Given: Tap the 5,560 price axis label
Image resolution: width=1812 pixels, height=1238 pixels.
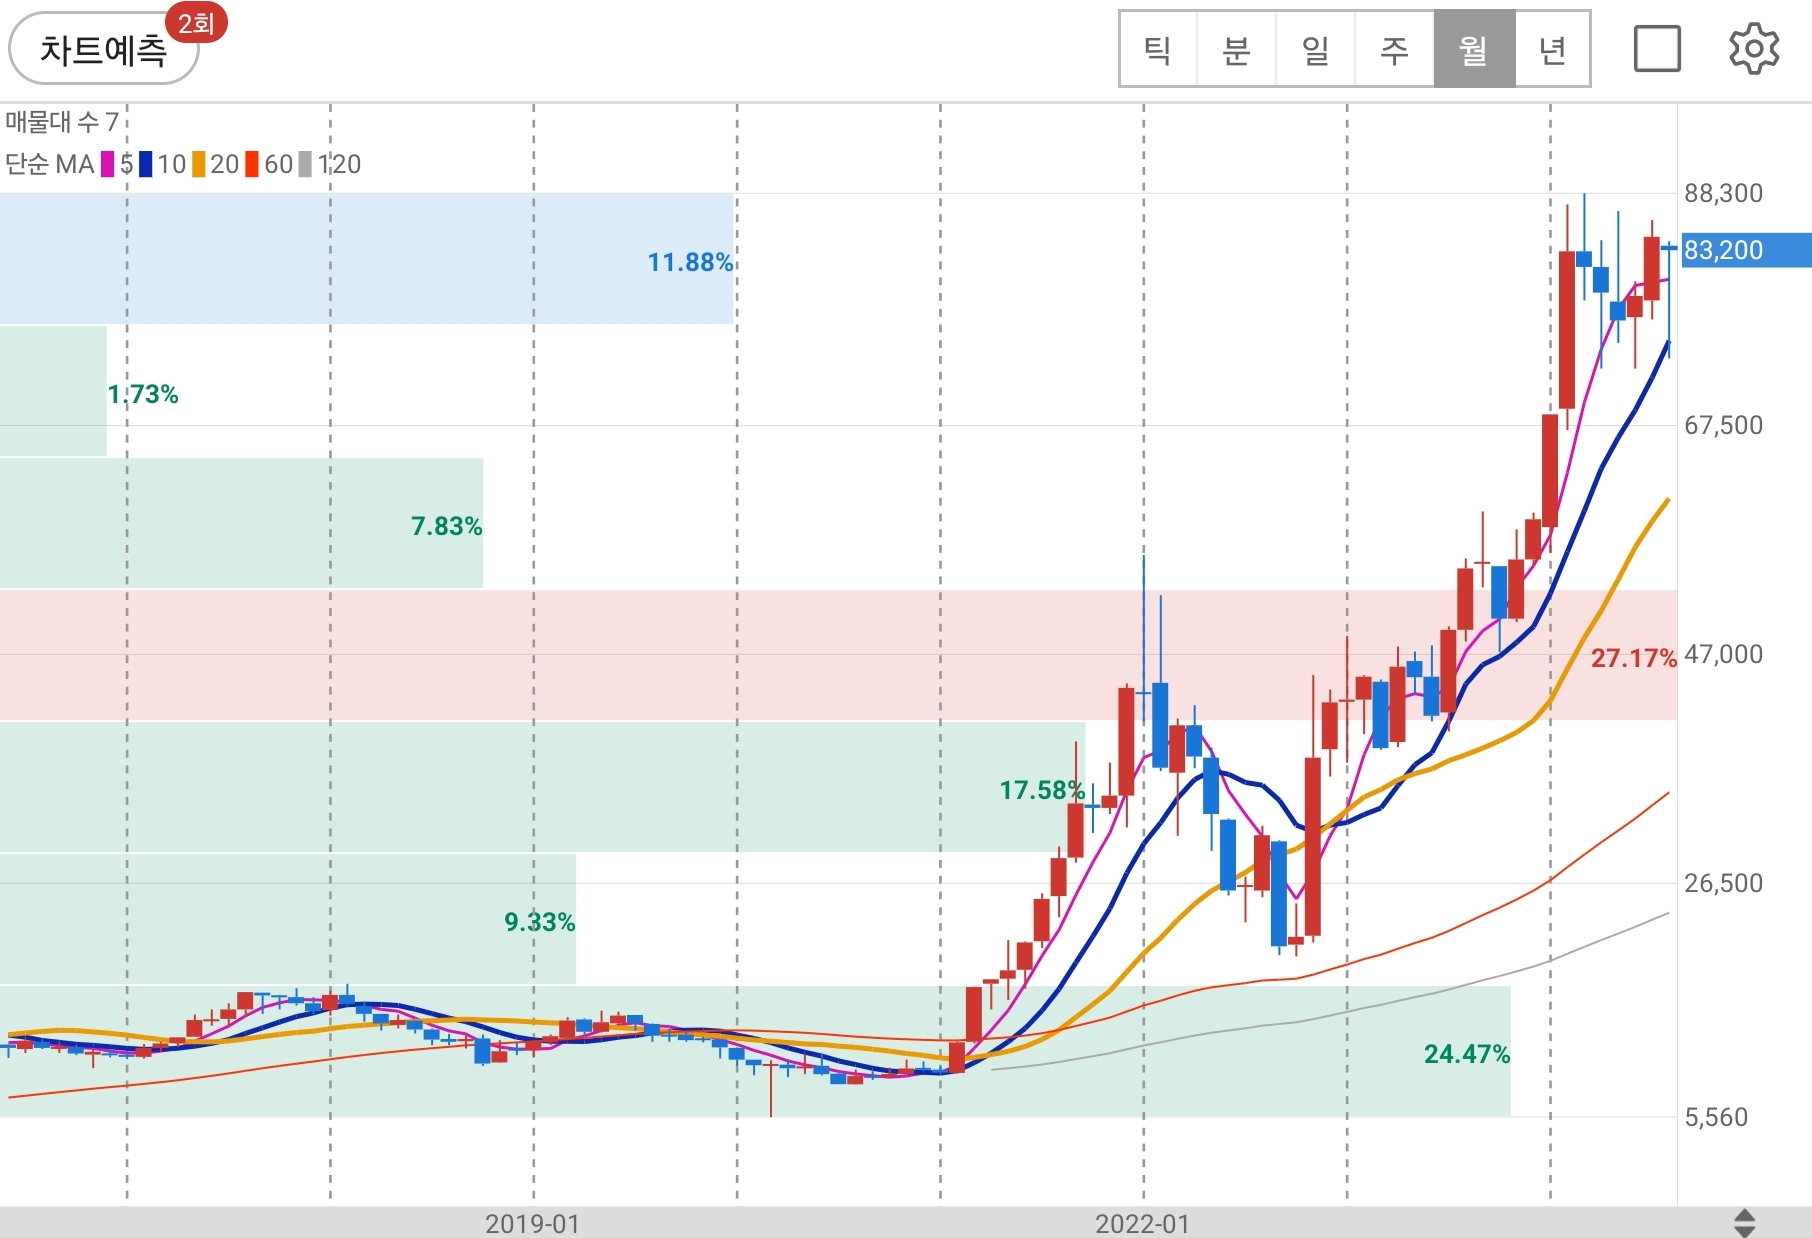Looking at the screenshot, I should click(x=1716, y=1117).
